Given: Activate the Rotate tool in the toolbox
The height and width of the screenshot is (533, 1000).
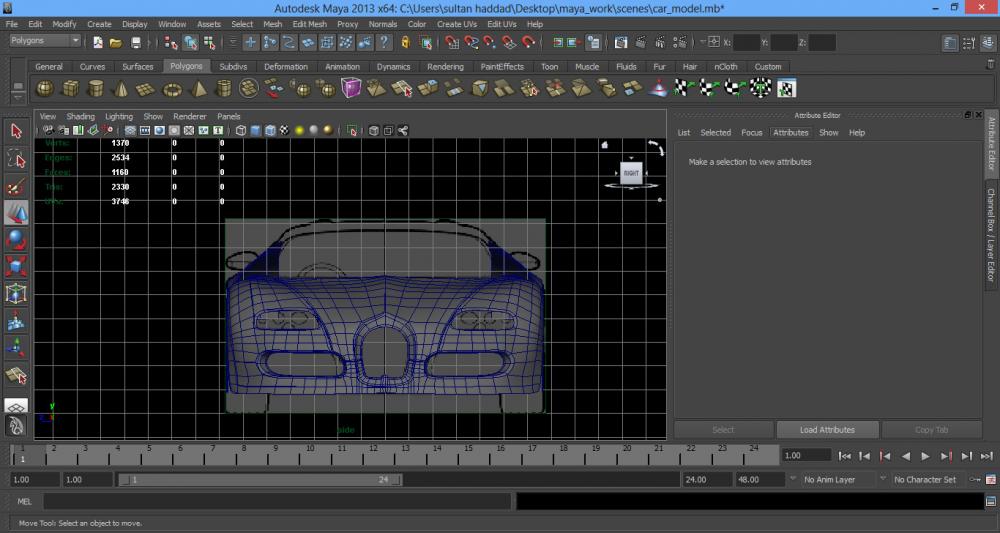Looking at the screenshot, I should 17,240.
